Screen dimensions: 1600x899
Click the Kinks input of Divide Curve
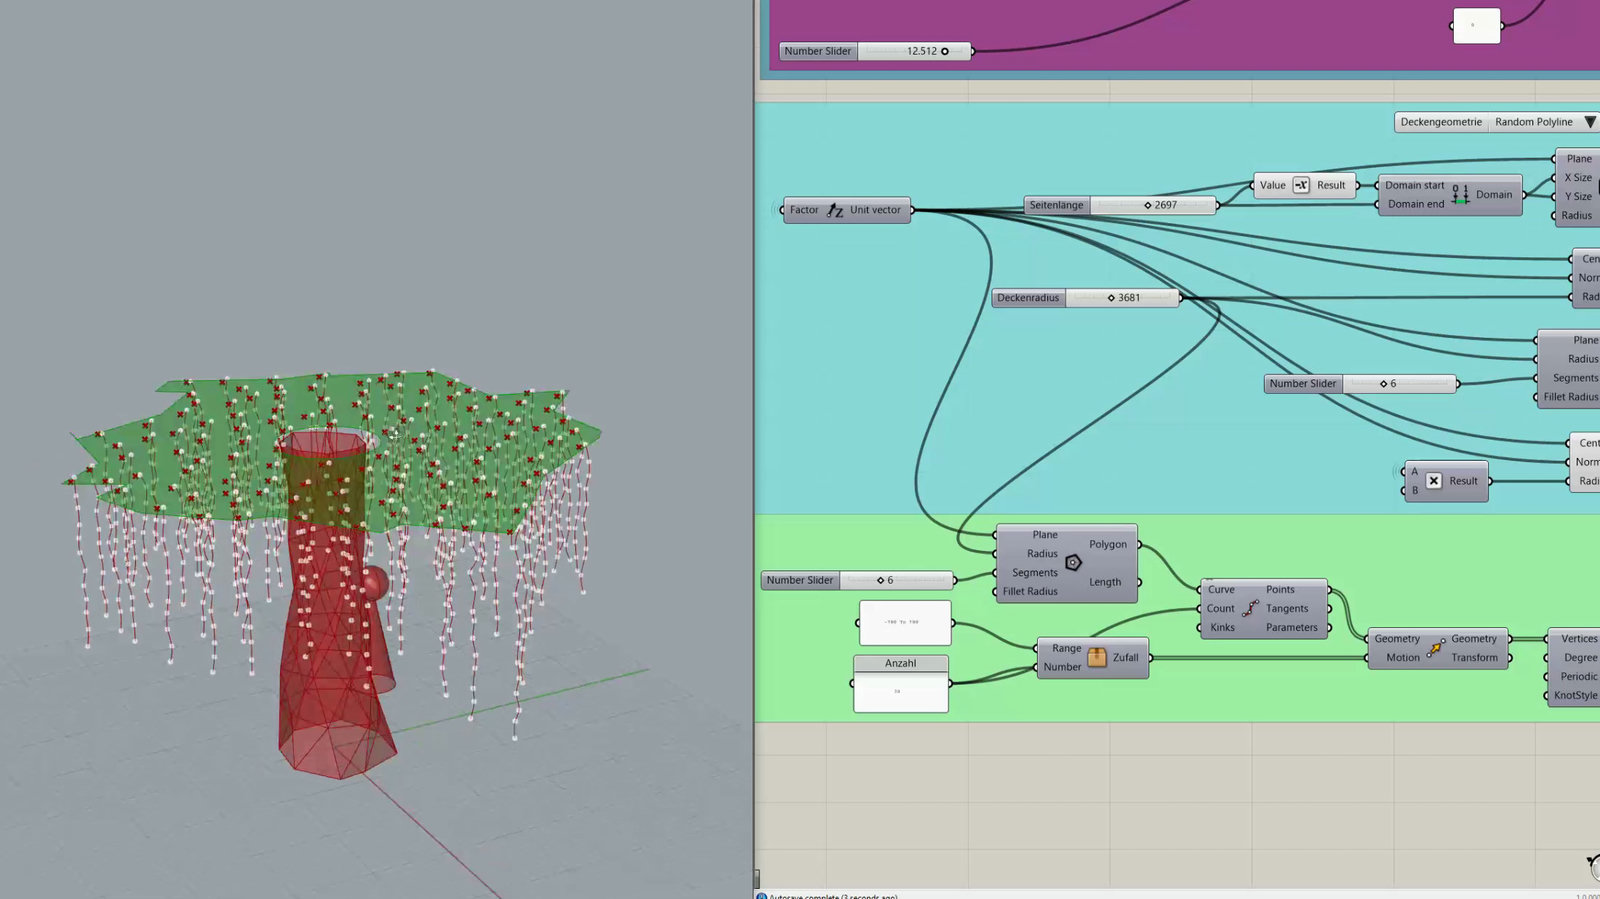1222,627
